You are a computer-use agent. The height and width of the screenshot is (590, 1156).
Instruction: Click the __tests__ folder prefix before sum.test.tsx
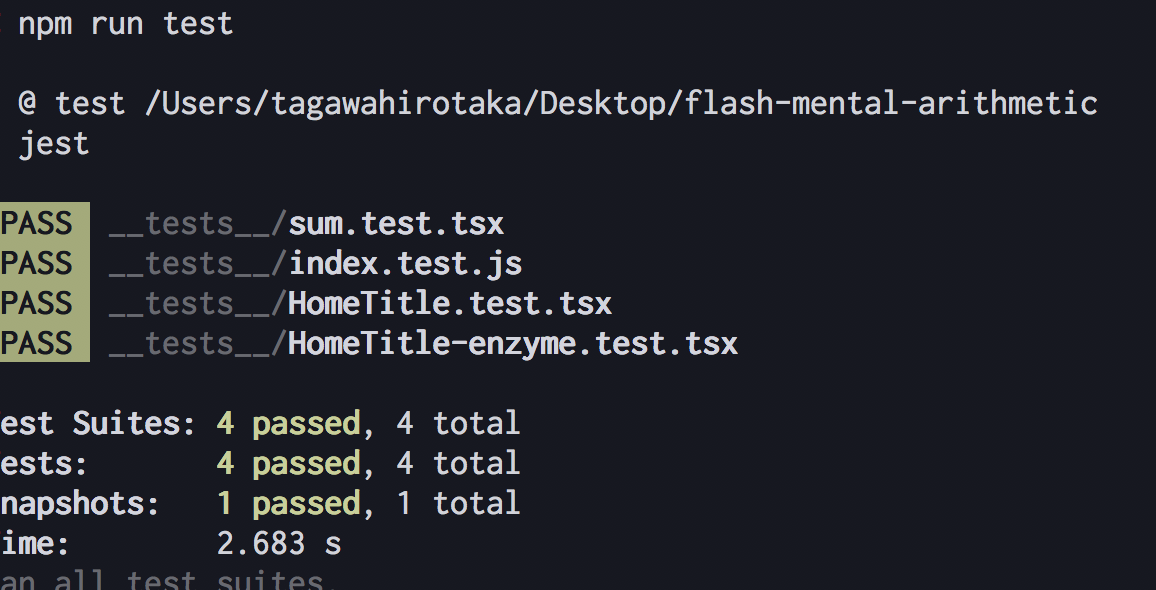click(197, 223)
